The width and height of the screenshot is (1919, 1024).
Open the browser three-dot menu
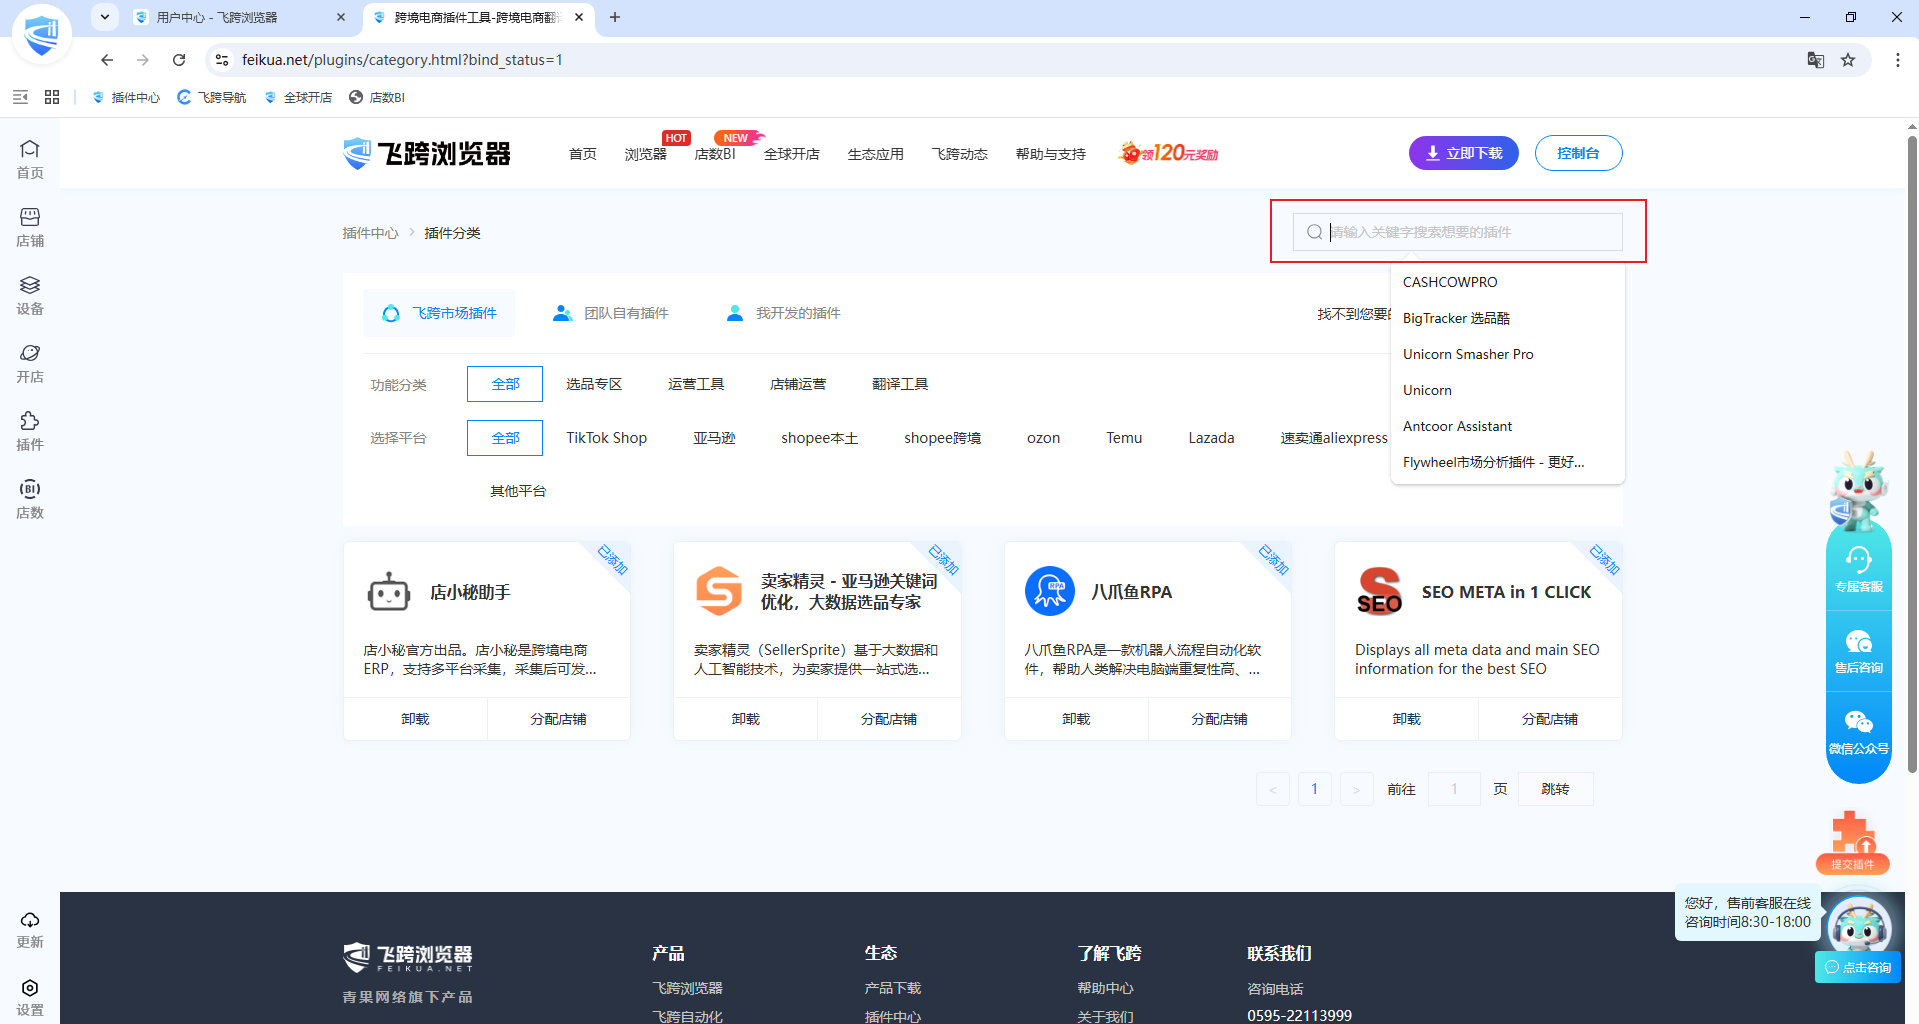[1898, 60]
